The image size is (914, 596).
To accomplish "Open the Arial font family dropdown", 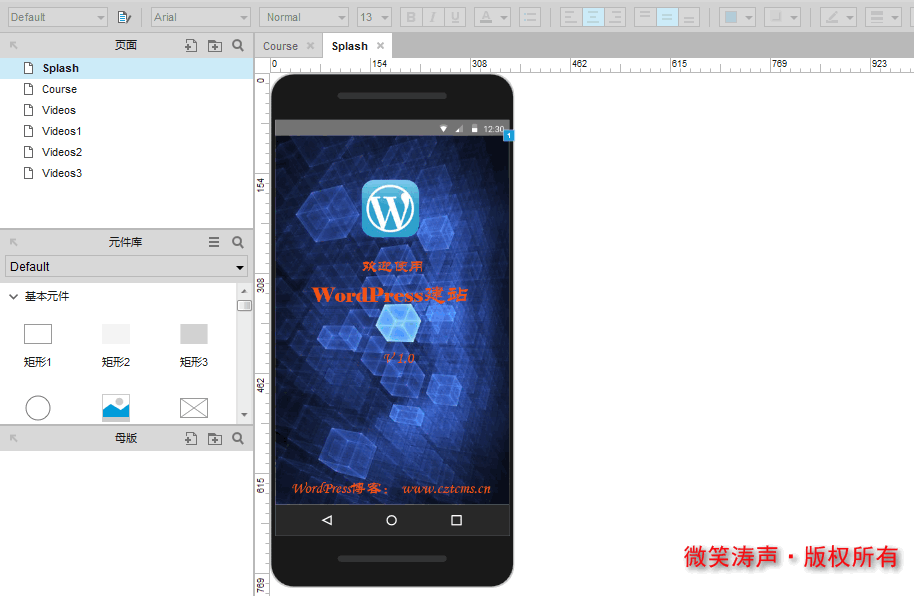I will pos(201,17).
